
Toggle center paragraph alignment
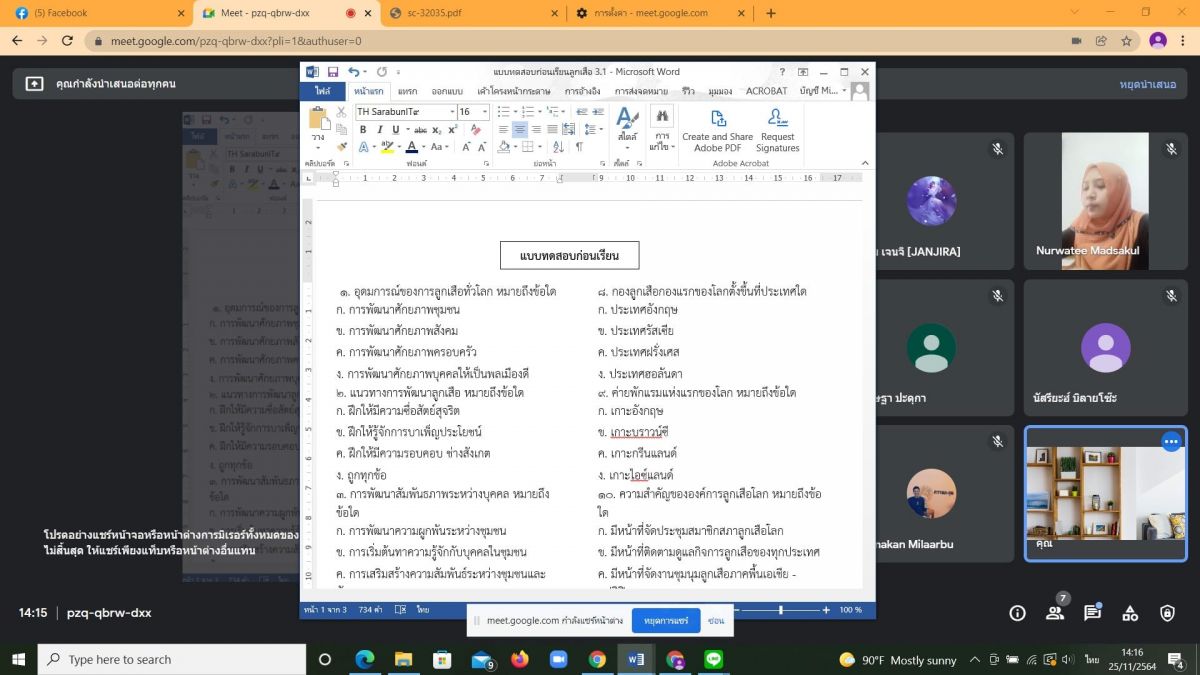[x=520, y=130]
